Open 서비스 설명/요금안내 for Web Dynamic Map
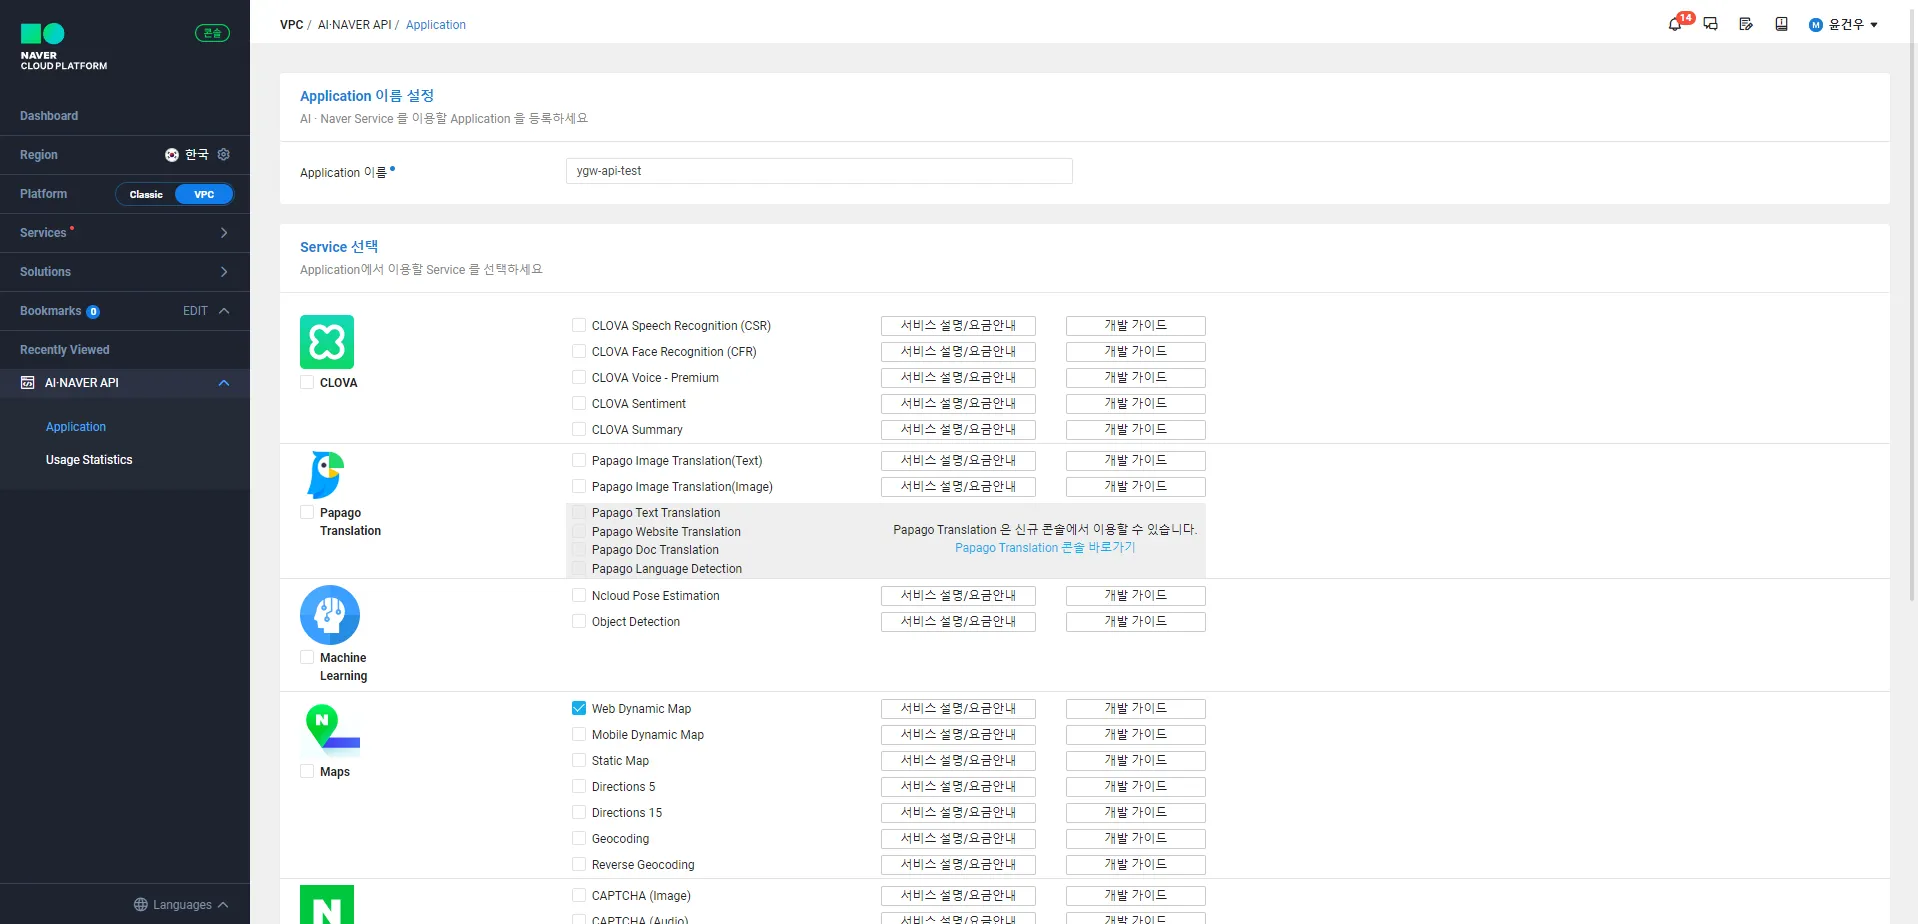The width and height of the screenshot is (1918, 924). (x=958, y=709)
